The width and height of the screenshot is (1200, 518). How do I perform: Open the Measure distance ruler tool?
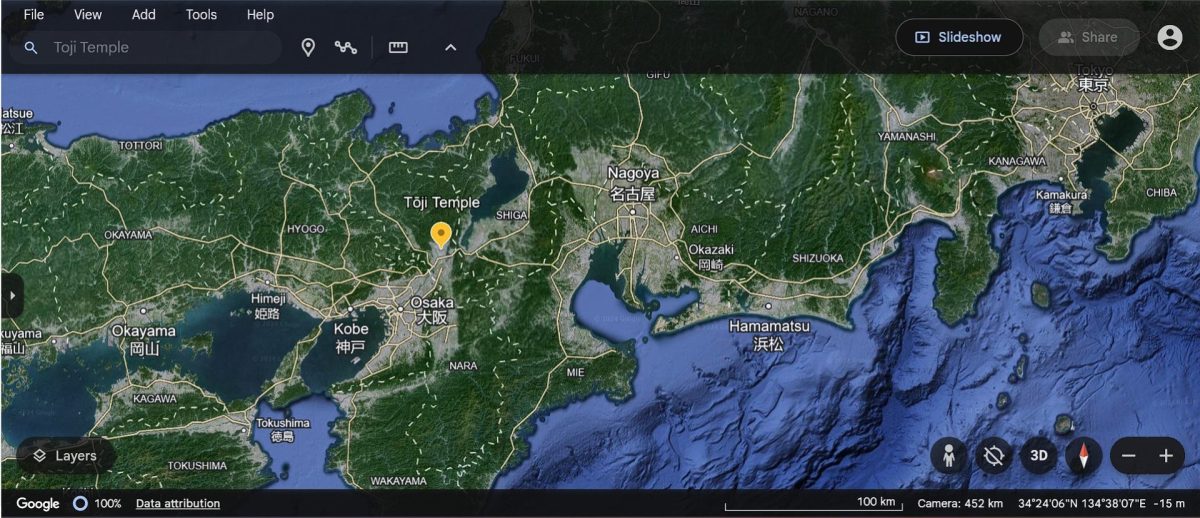point(398,47)
